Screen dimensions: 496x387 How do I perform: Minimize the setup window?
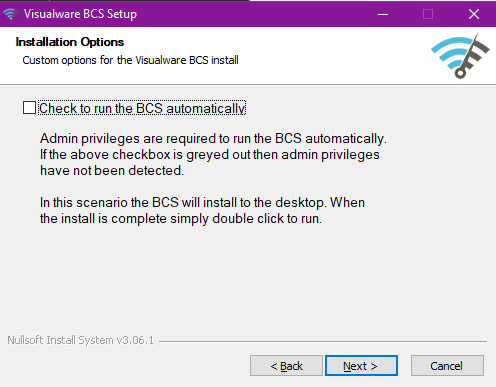(x=383, y=14)
